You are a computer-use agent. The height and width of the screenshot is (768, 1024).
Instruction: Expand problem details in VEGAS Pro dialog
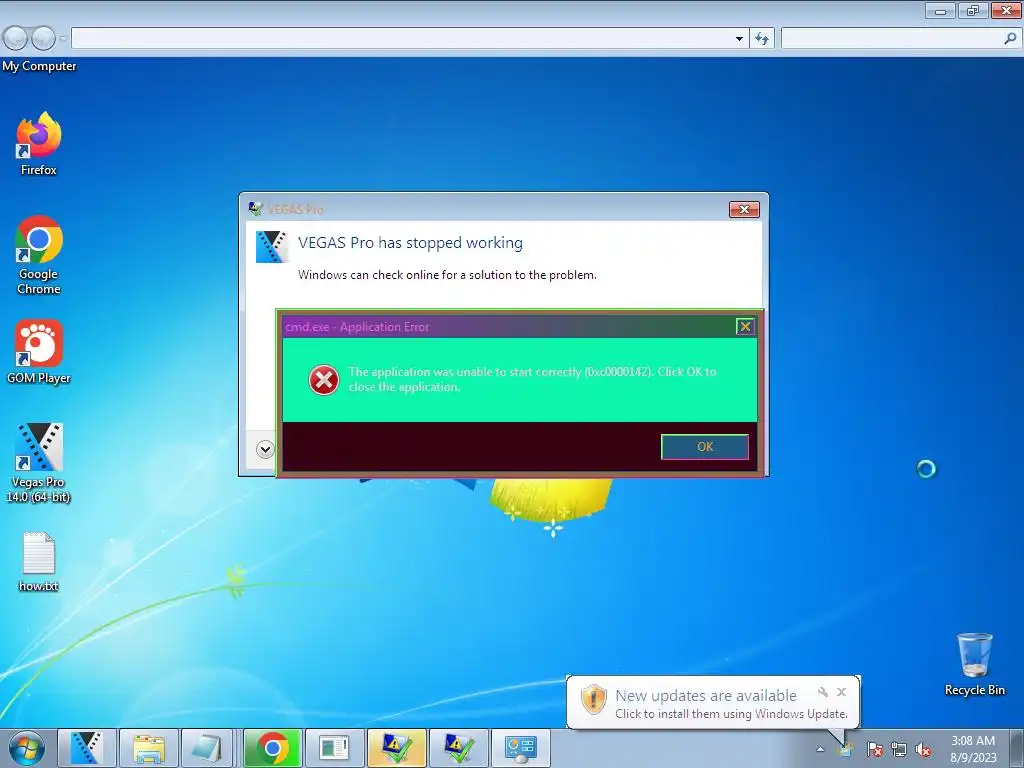coord(264,449)
